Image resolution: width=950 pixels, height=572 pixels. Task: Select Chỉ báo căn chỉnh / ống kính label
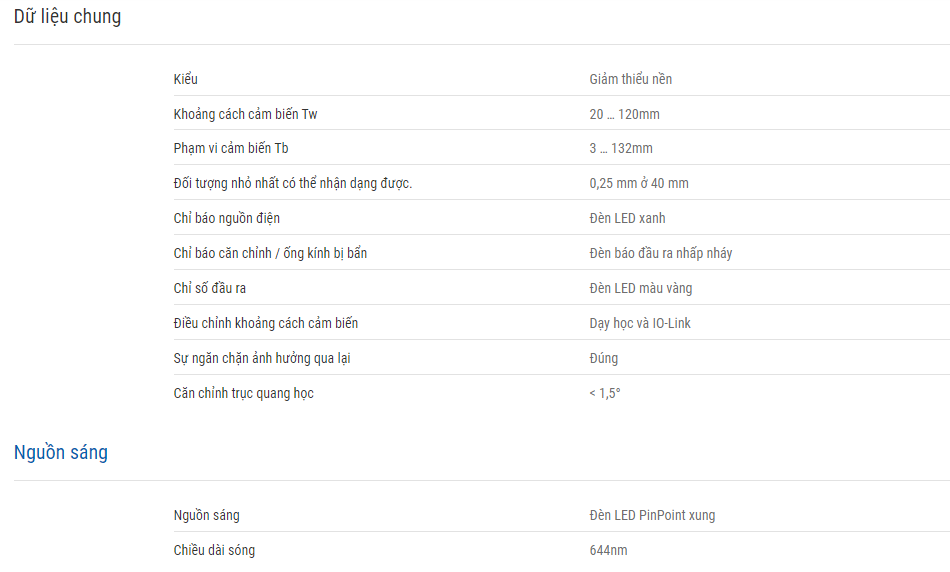270,253
